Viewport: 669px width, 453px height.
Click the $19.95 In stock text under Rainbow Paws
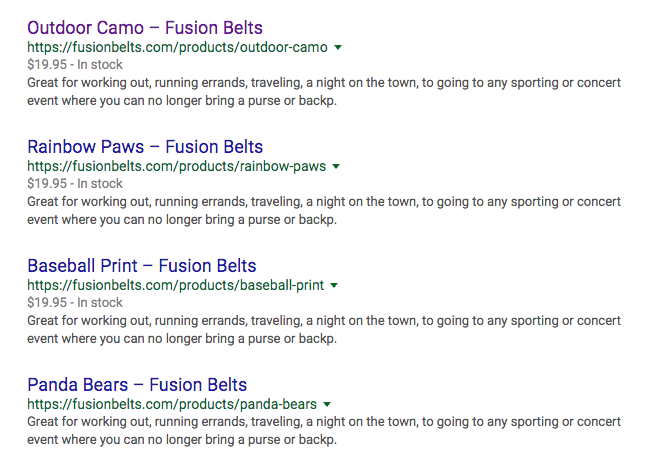coord(75,183)
